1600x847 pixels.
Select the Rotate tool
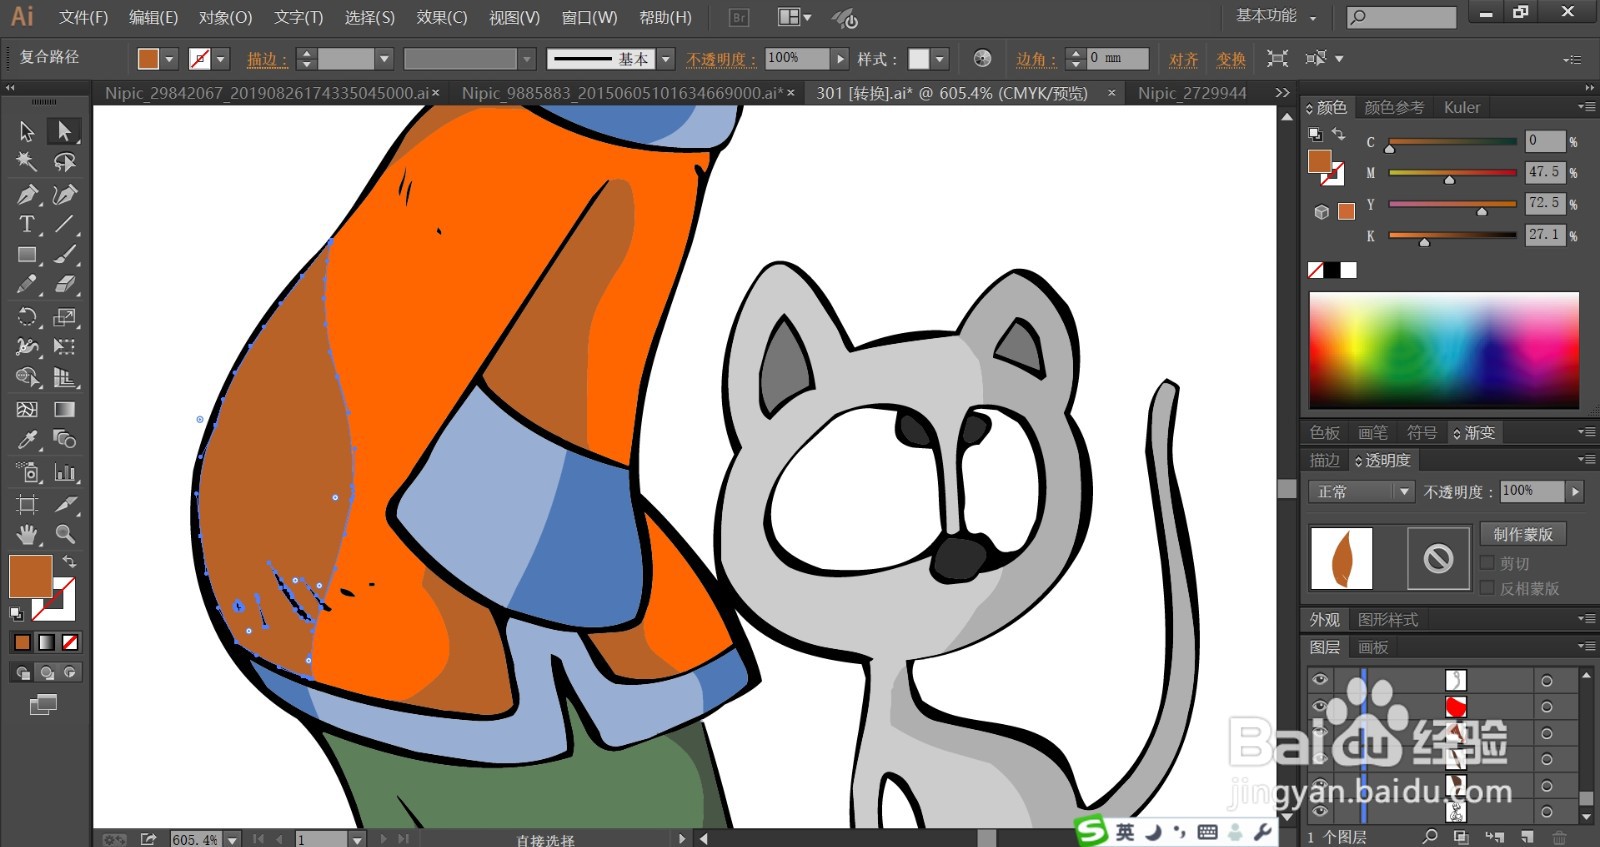click(x=27, y=317)
